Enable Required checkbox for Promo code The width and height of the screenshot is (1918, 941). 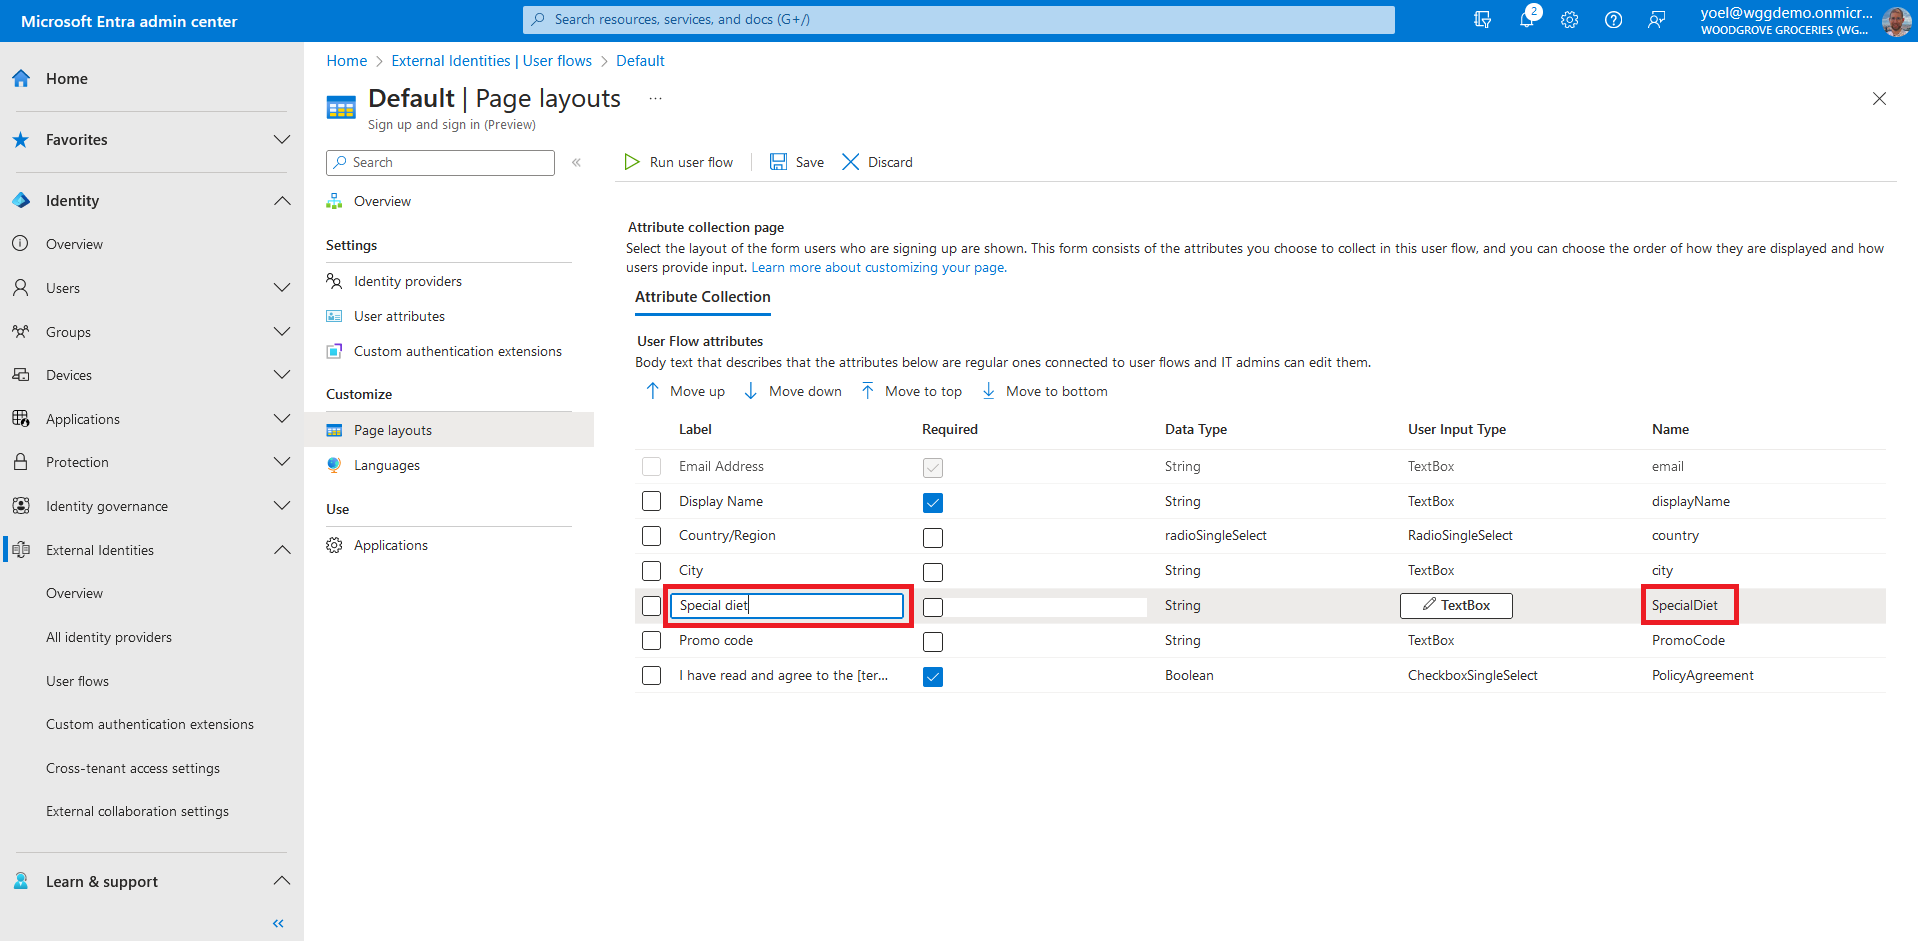click(932, 642)
